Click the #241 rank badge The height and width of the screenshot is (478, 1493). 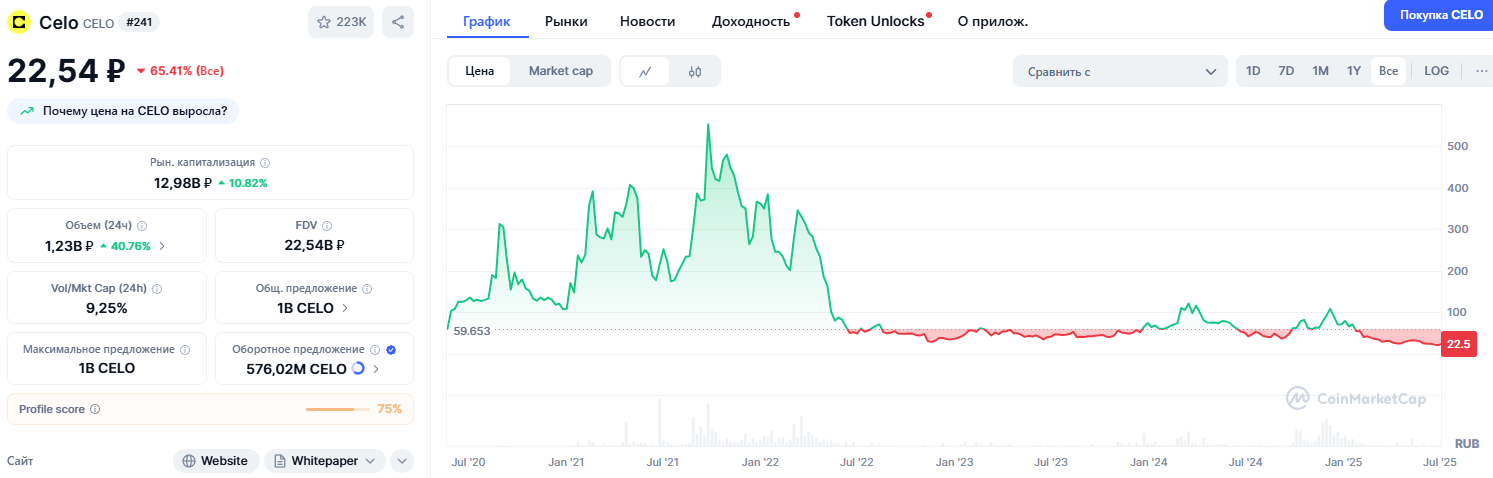(139, 22)
